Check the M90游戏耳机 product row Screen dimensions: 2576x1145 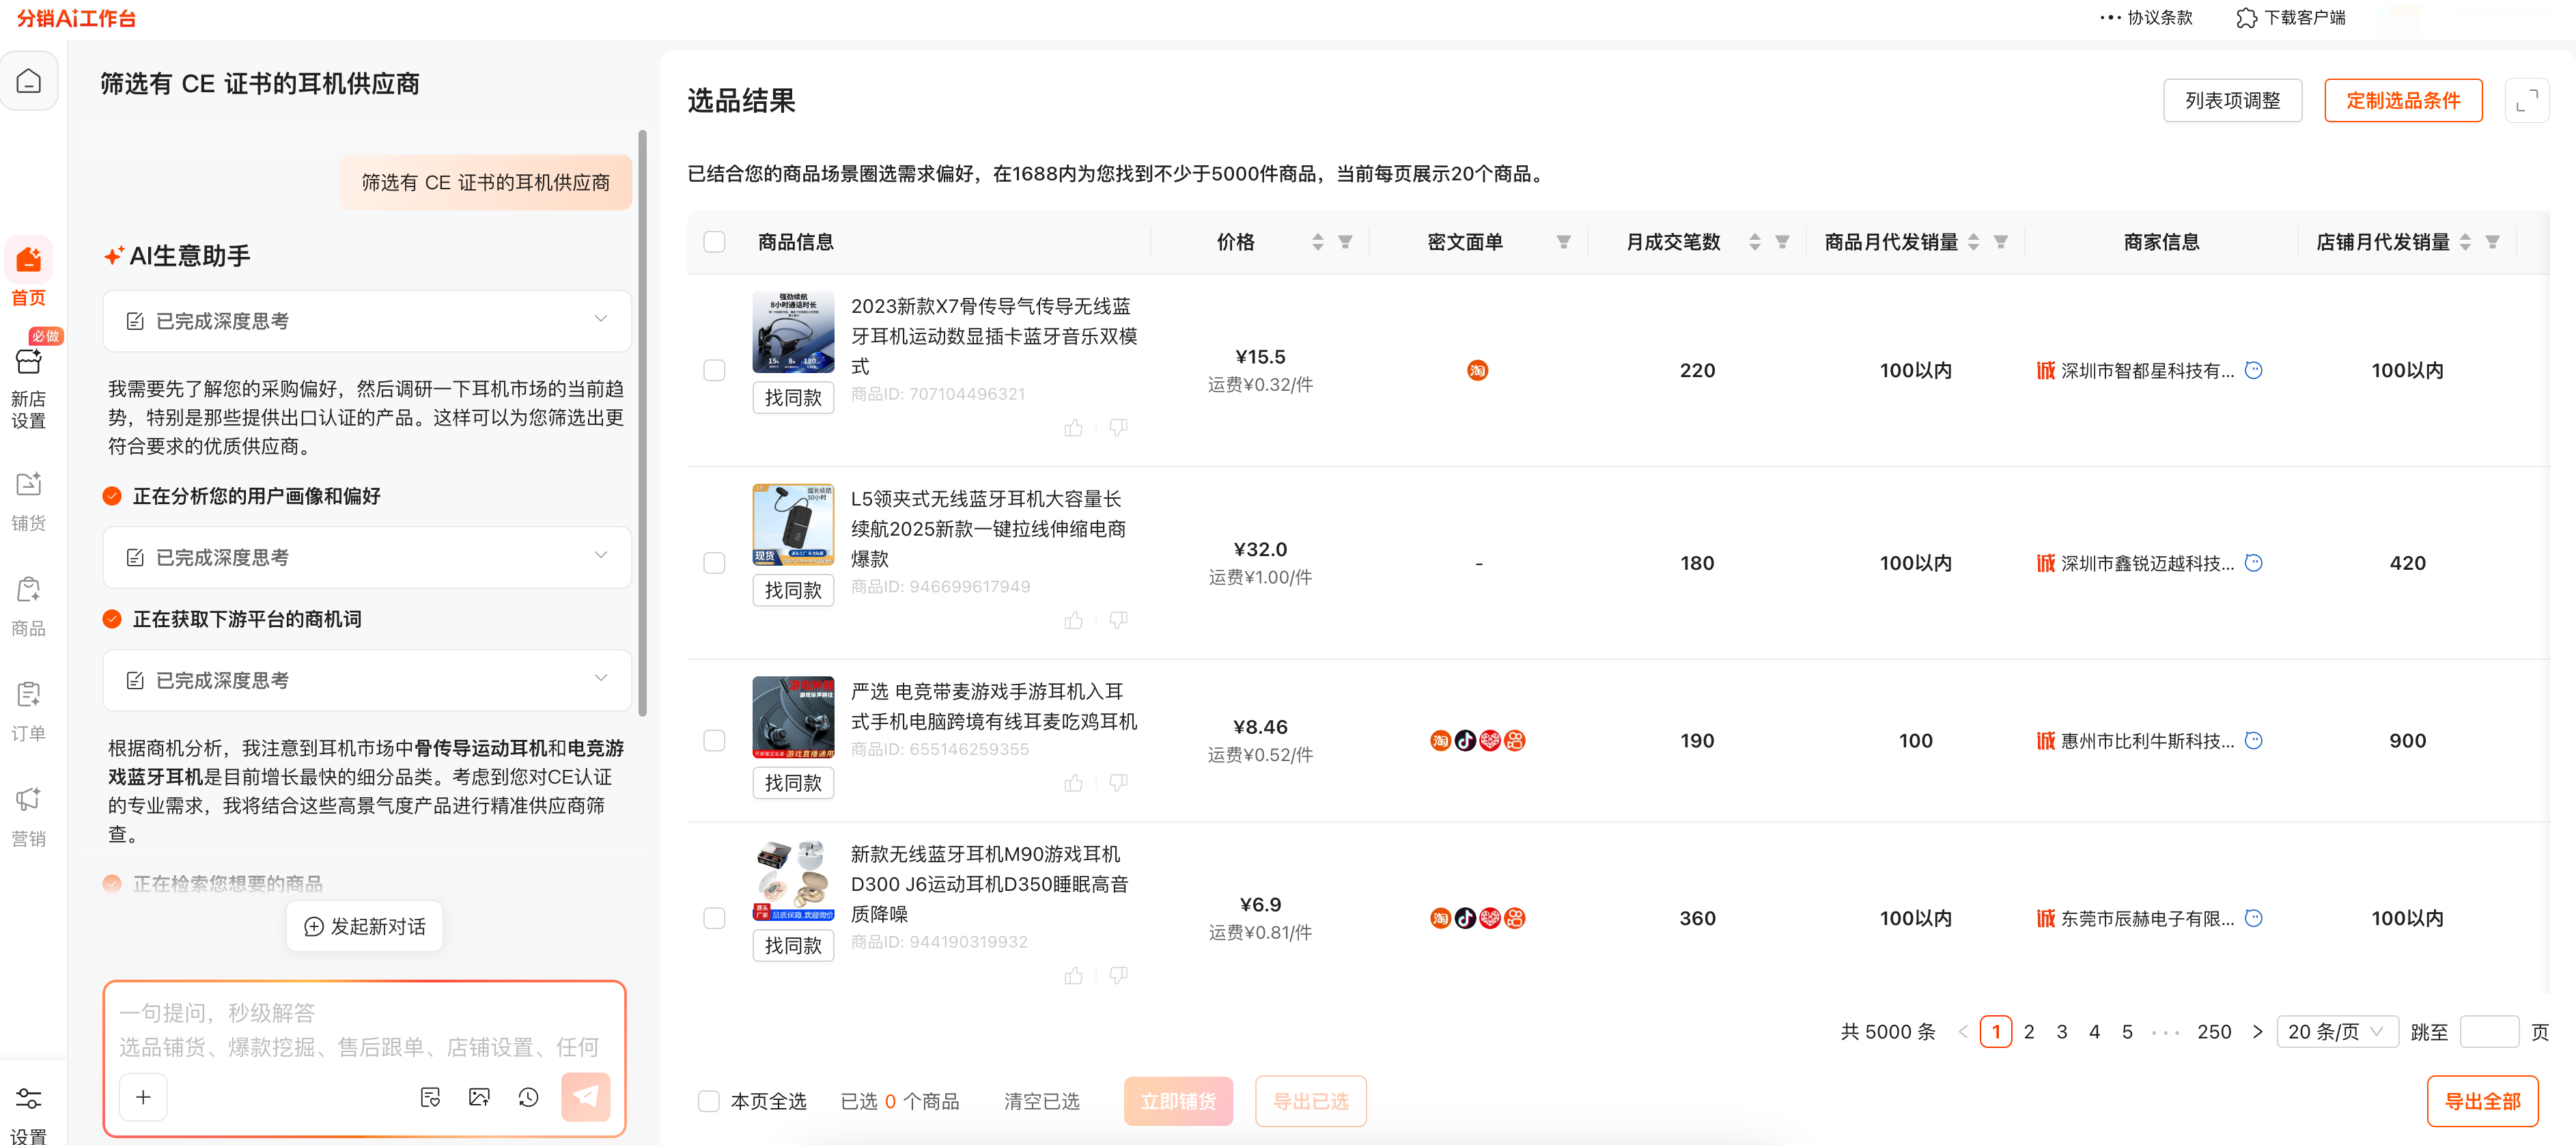point(714,918)
